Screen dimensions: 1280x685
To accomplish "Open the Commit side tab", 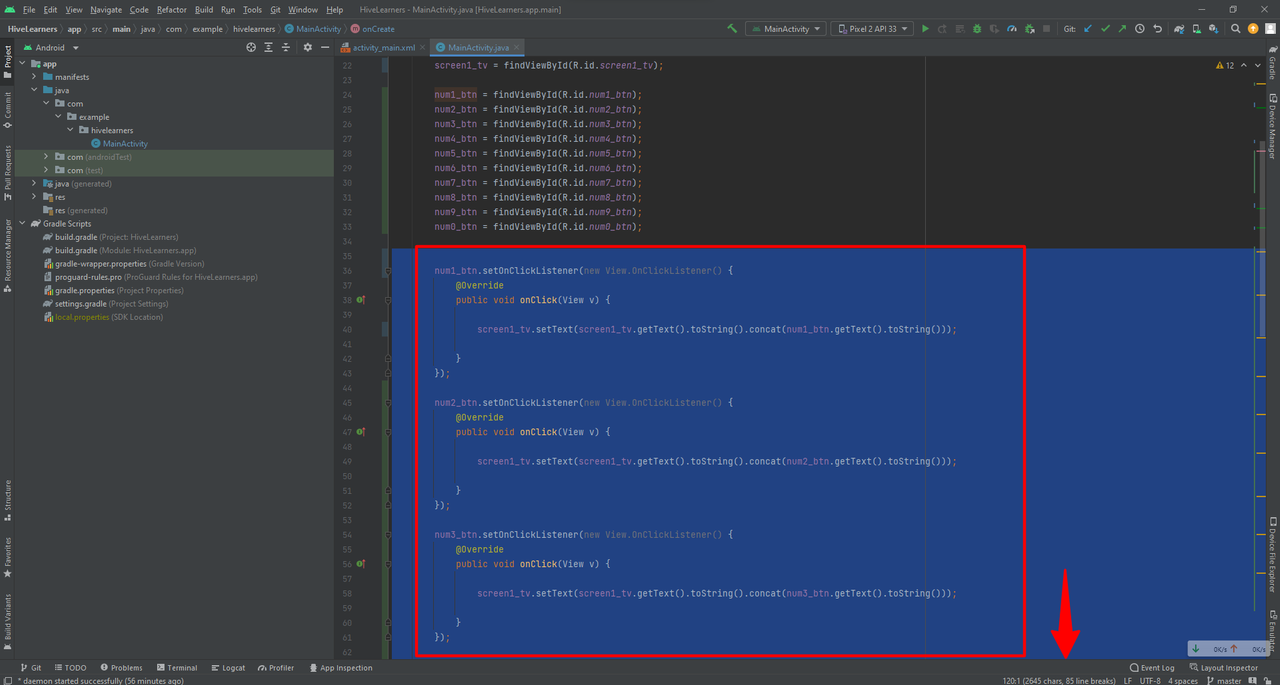I will tap(7, 109).
